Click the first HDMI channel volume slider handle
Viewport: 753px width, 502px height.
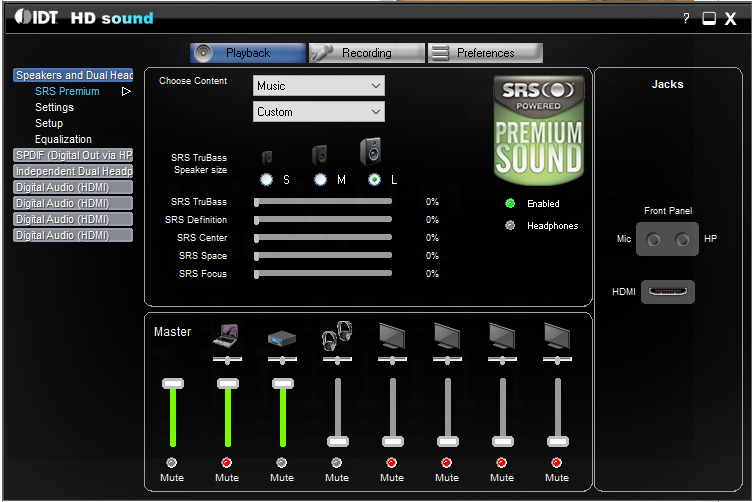393,441
